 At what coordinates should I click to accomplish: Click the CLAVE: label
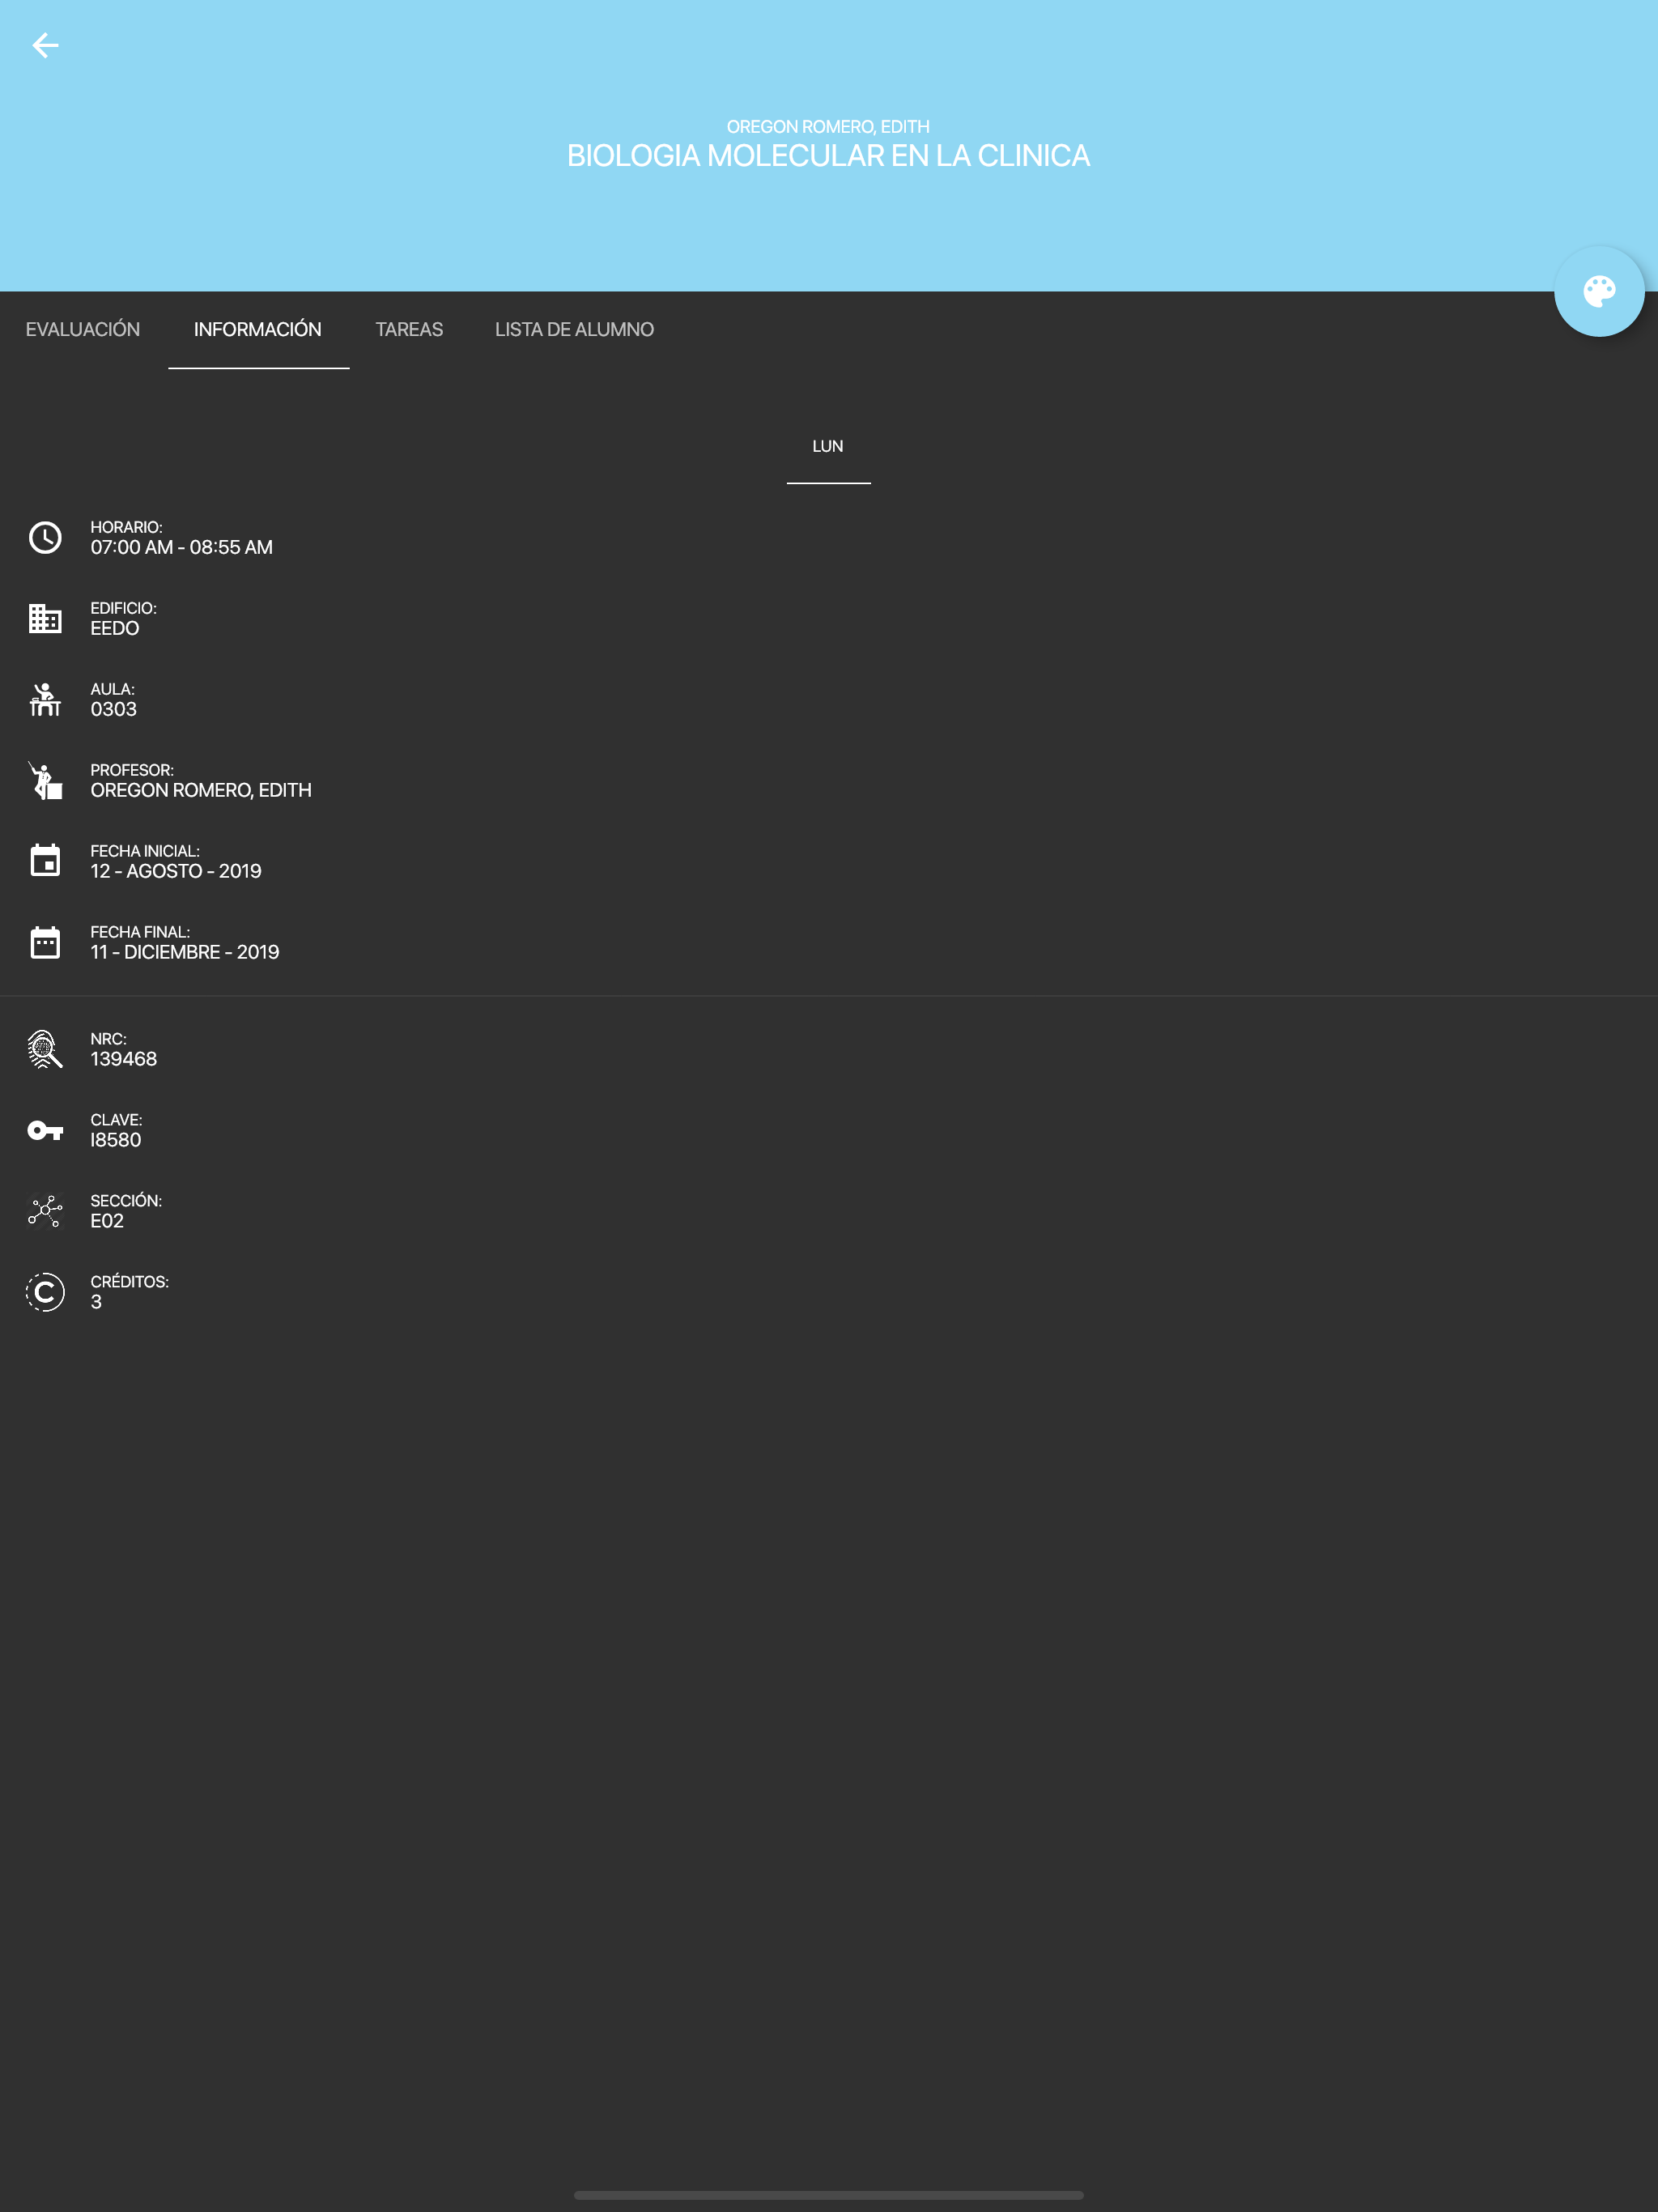(116, 1121)
